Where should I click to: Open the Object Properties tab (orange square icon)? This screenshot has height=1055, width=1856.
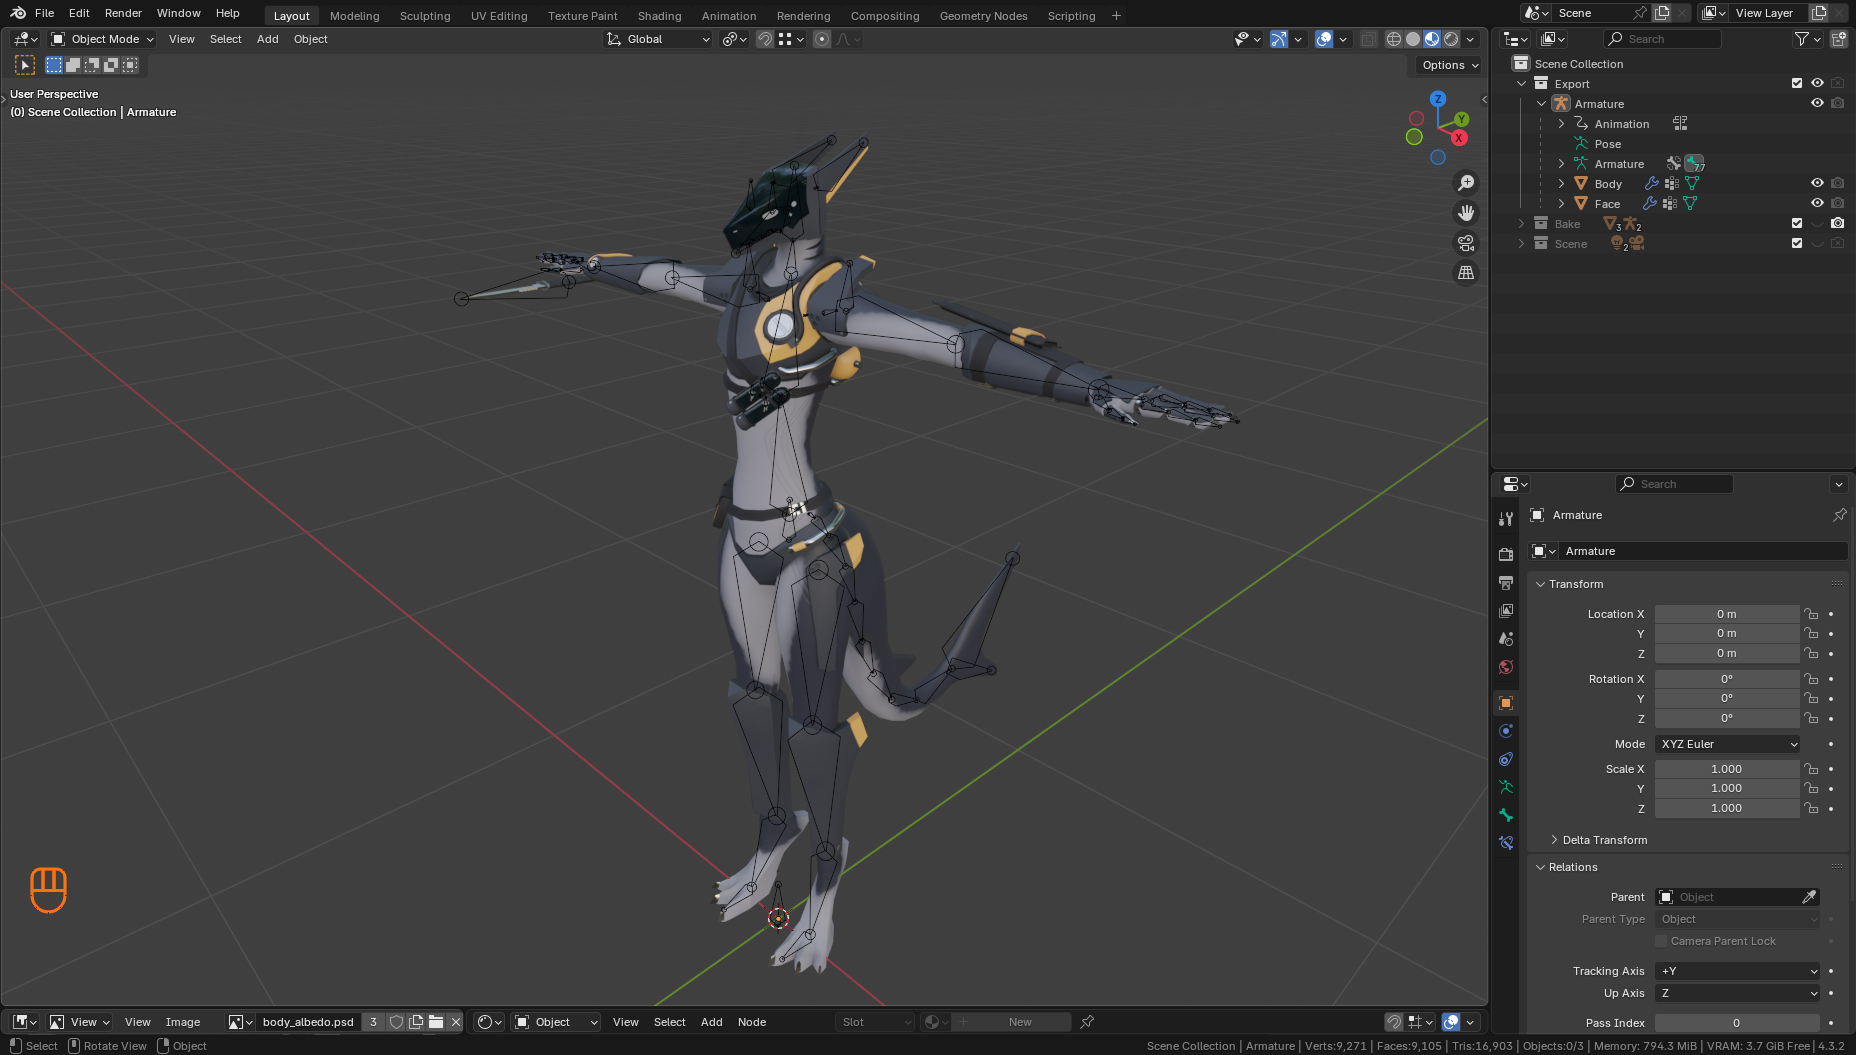(1506, 702)
